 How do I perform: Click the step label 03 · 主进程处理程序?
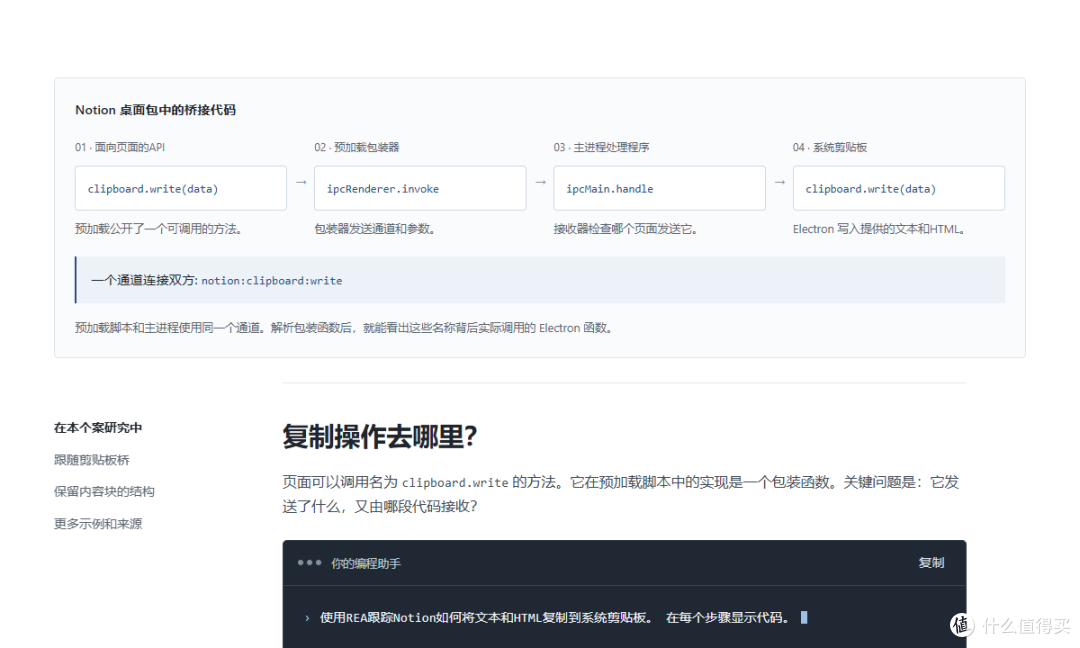click(x=601, y=147)
